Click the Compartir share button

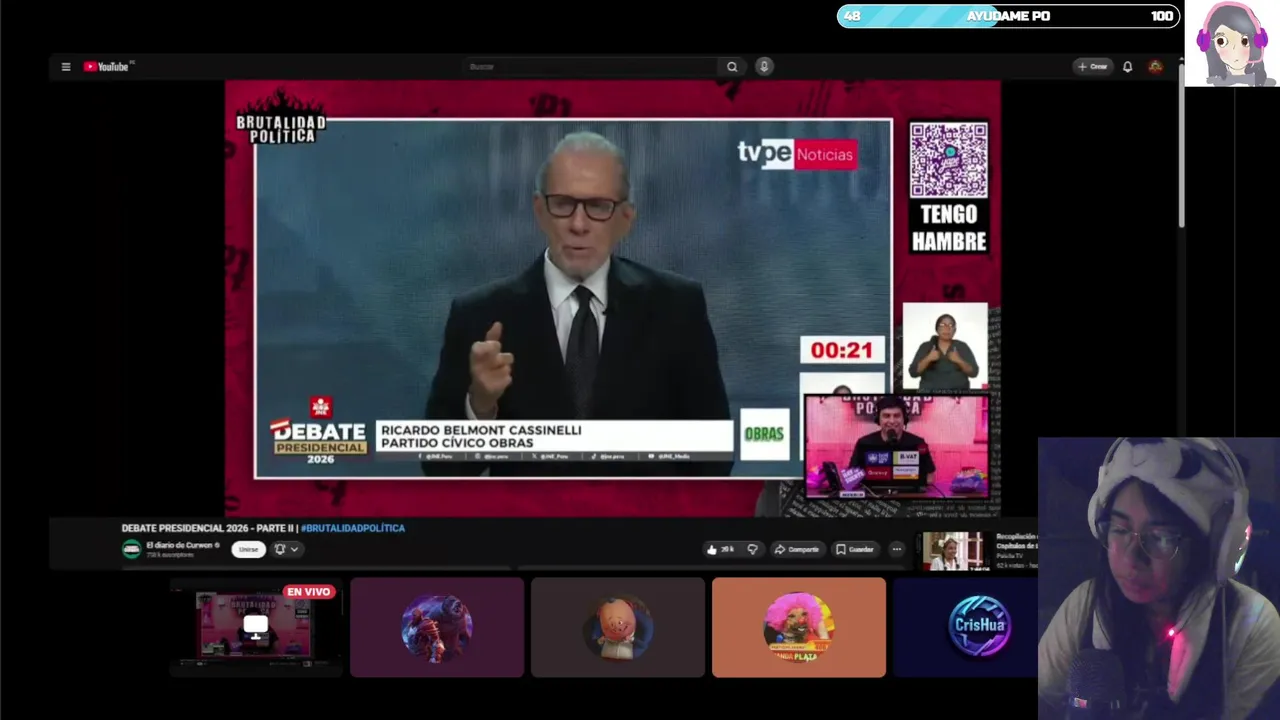pyautogui.click(x=797, y=549)
